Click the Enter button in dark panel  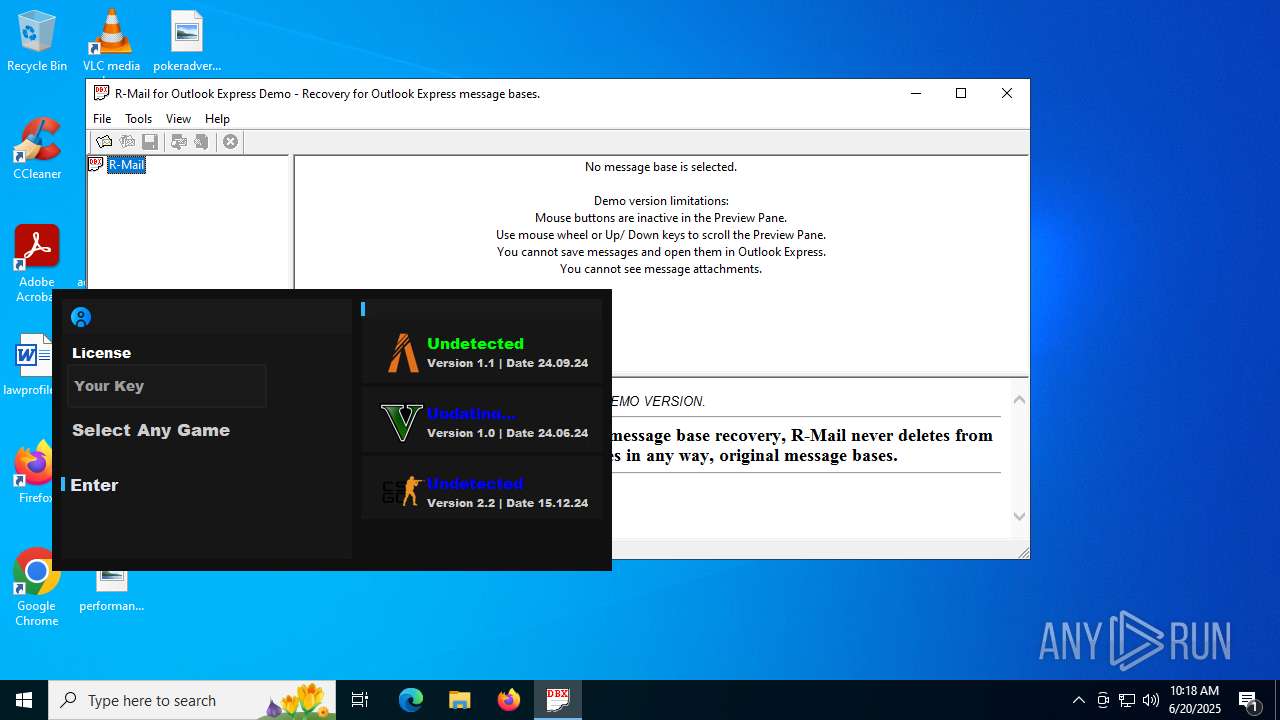coord(94,485)
